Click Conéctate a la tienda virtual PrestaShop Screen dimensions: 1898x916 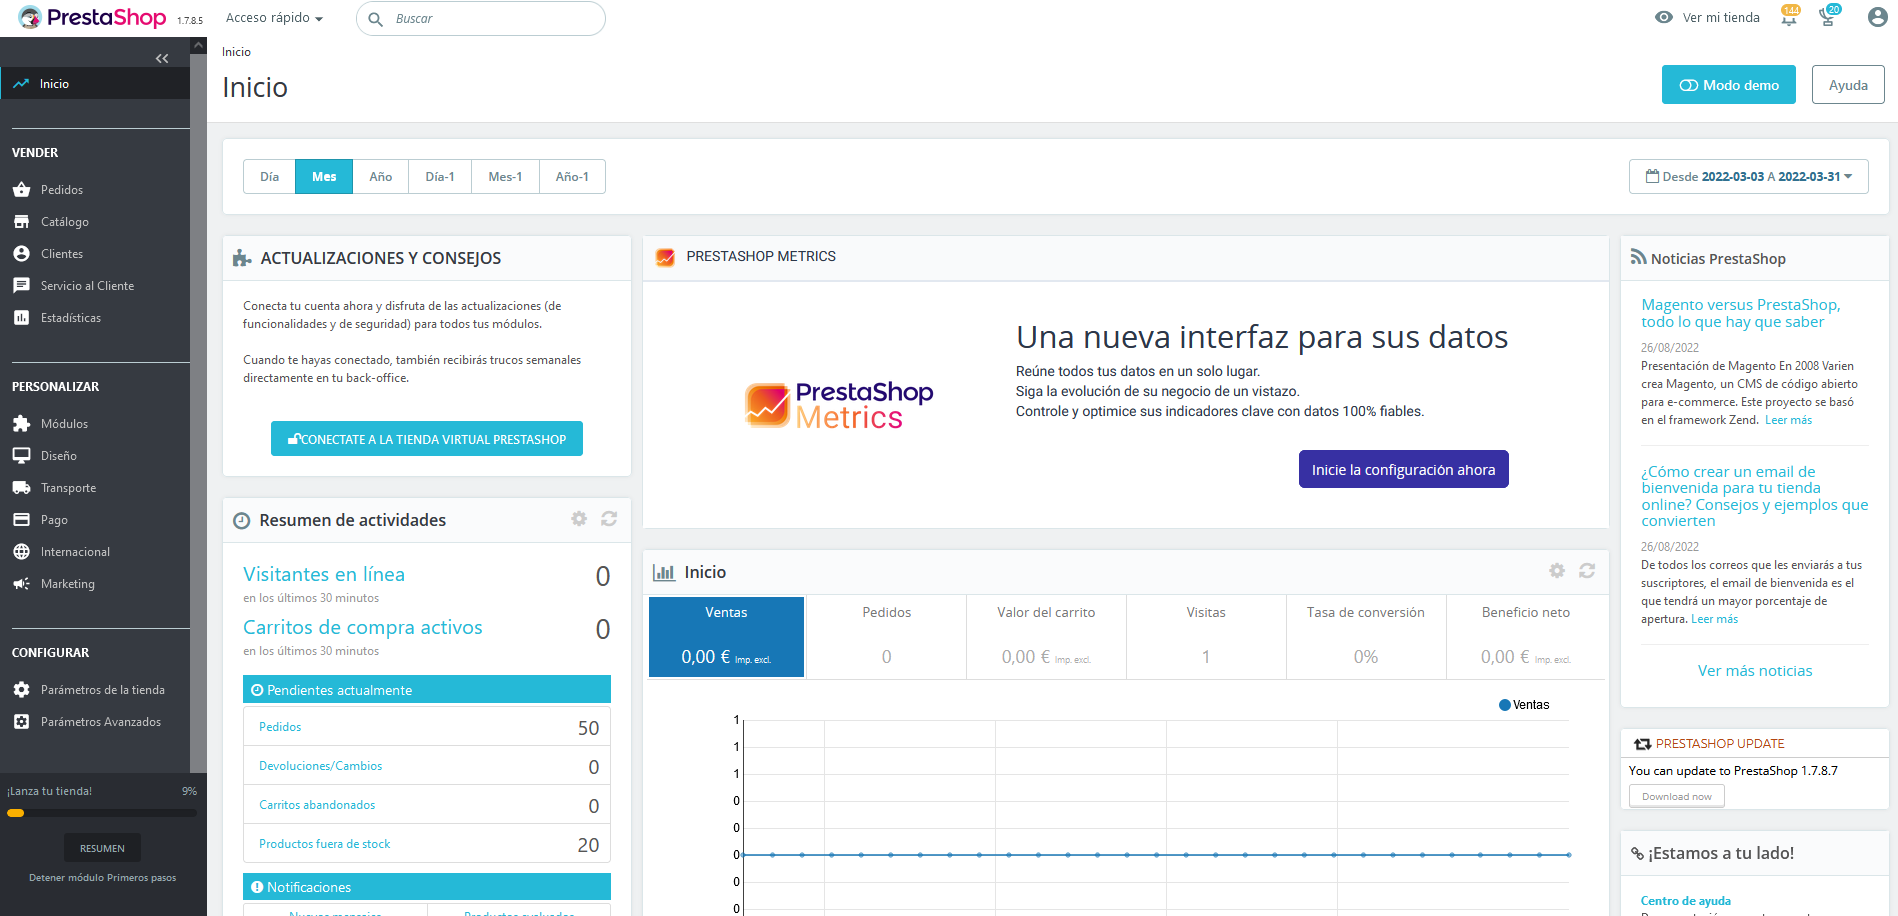point(427,439)
